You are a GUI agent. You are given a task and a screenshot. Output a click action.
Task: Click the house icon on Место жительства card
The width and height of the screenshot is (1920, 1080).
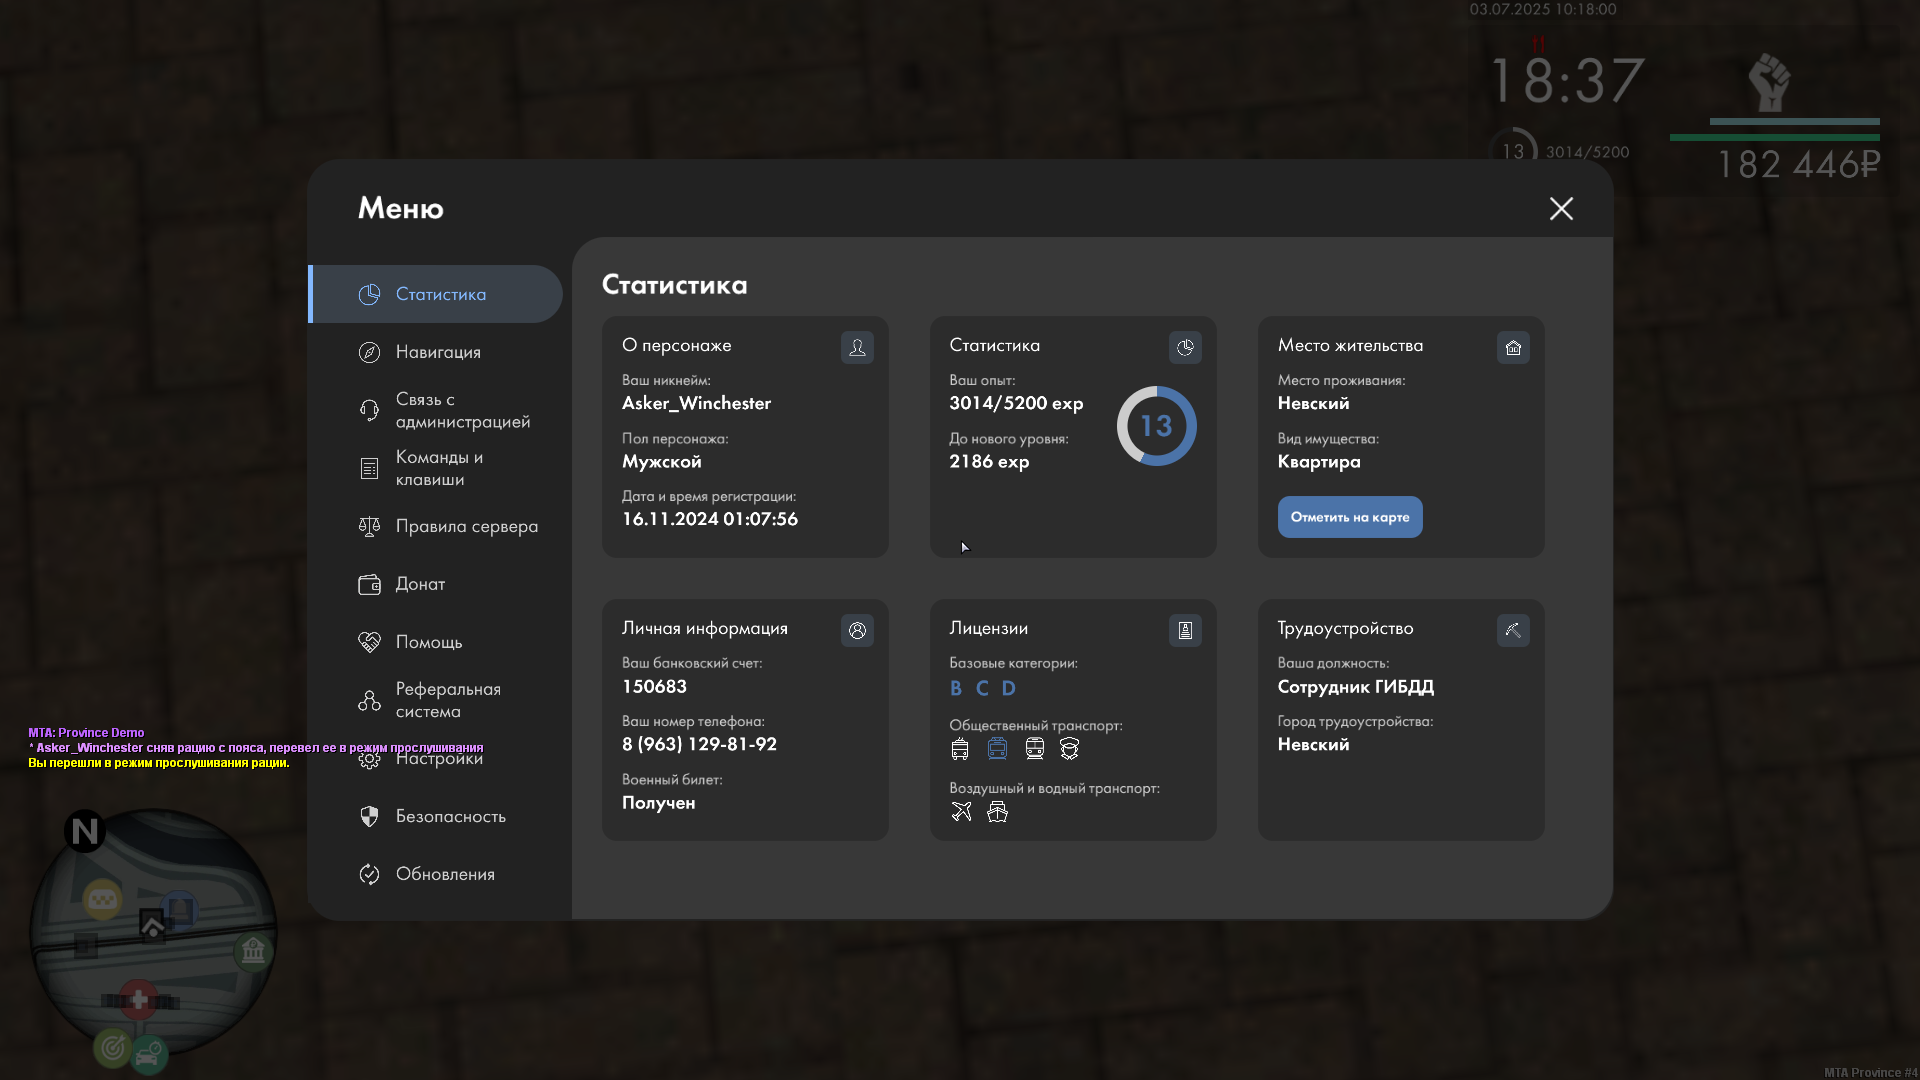tap(1513, 347)
